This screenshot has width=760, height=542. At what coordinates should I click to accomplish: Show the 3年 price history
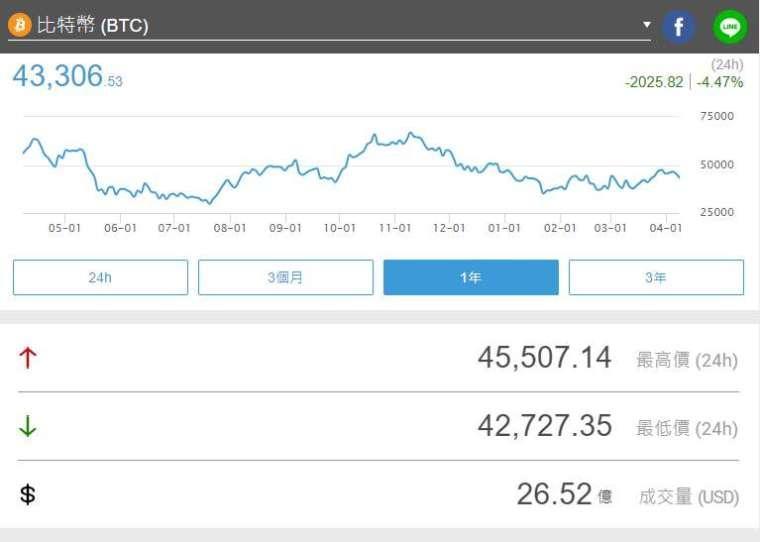pos(656,277)
